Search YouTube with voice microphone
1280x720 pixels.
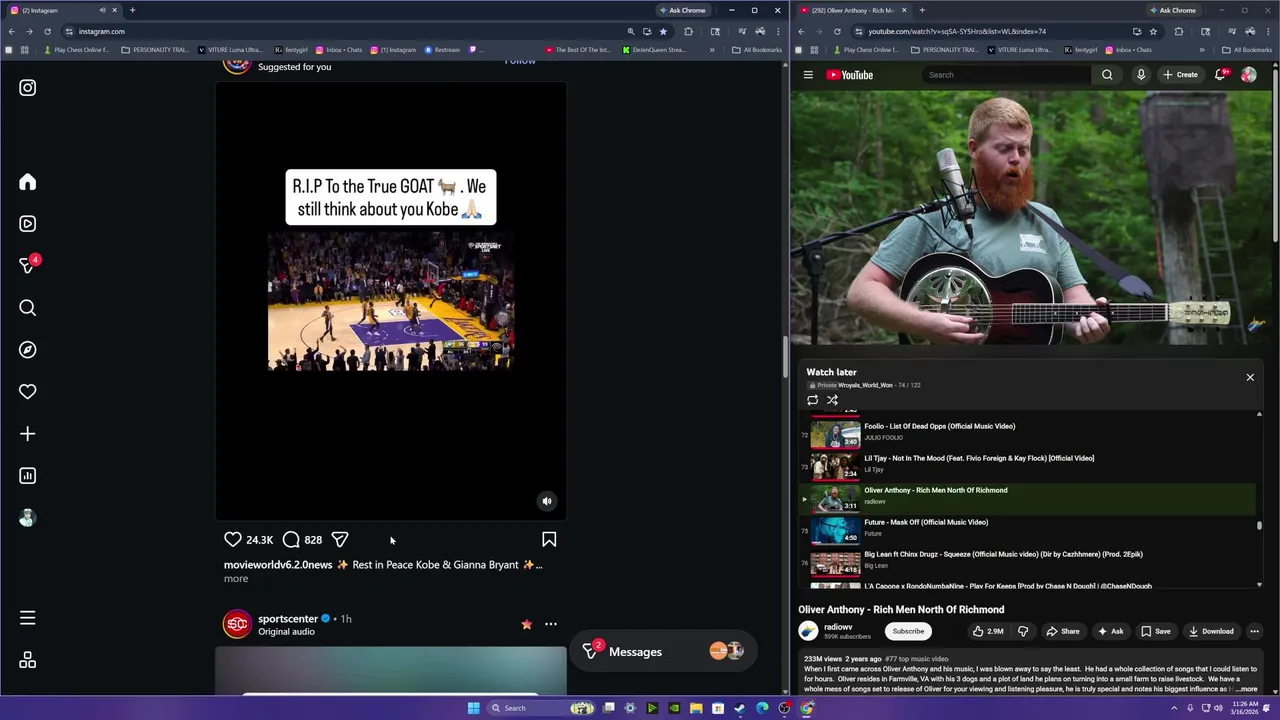pyautogui.click(x=1141, y=75)
